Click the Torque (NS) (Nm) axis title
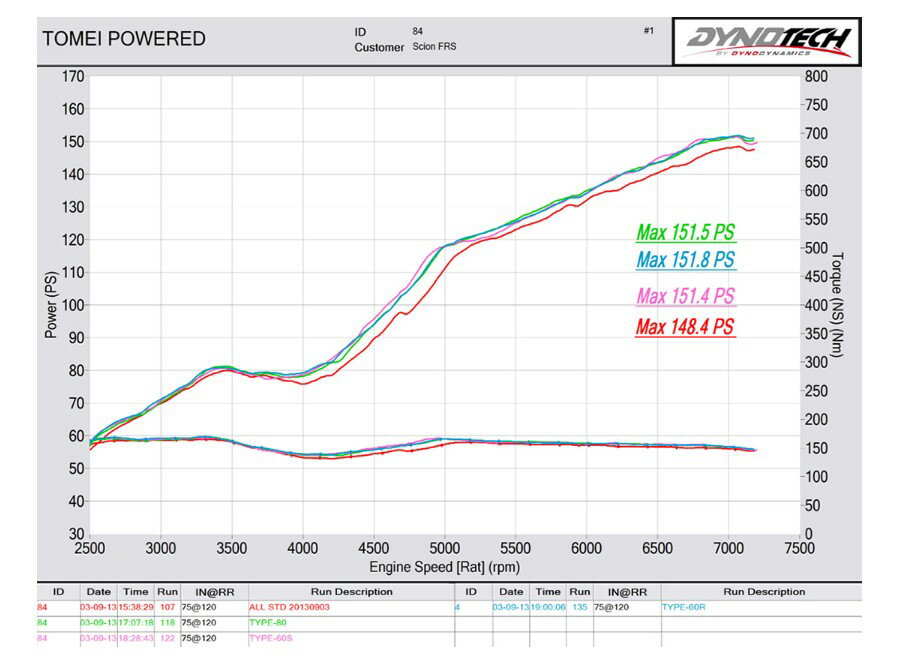The height and width of the screenshot is (659, 902). [836, 304]
